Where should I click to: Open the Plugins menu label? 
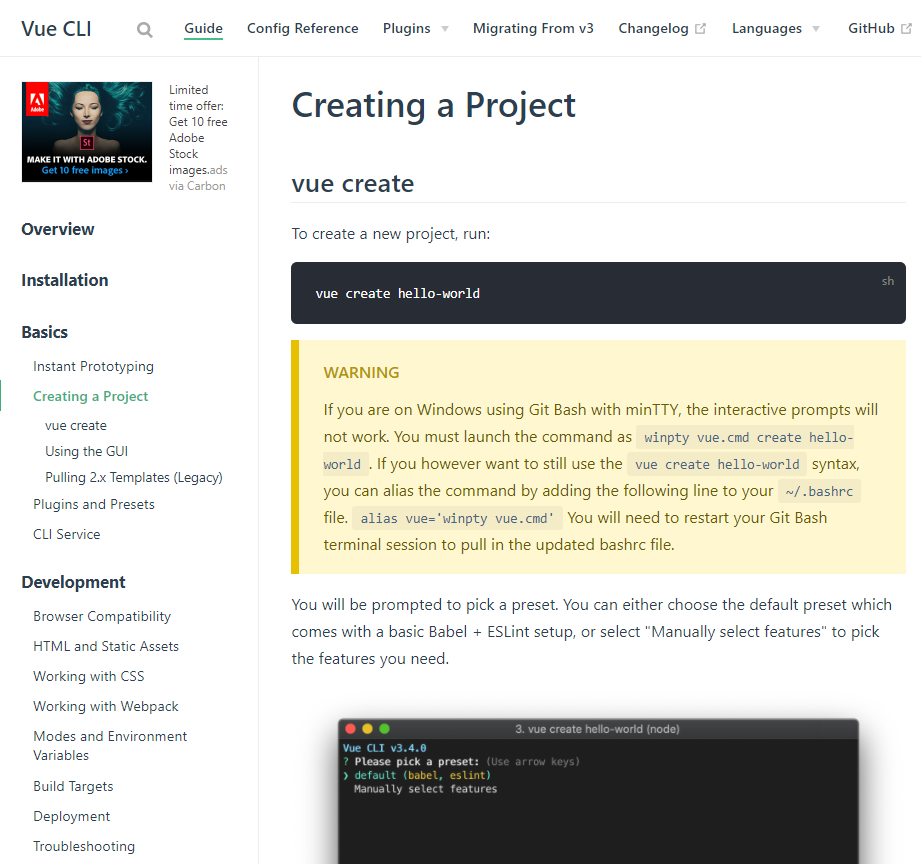coord(406,28)
